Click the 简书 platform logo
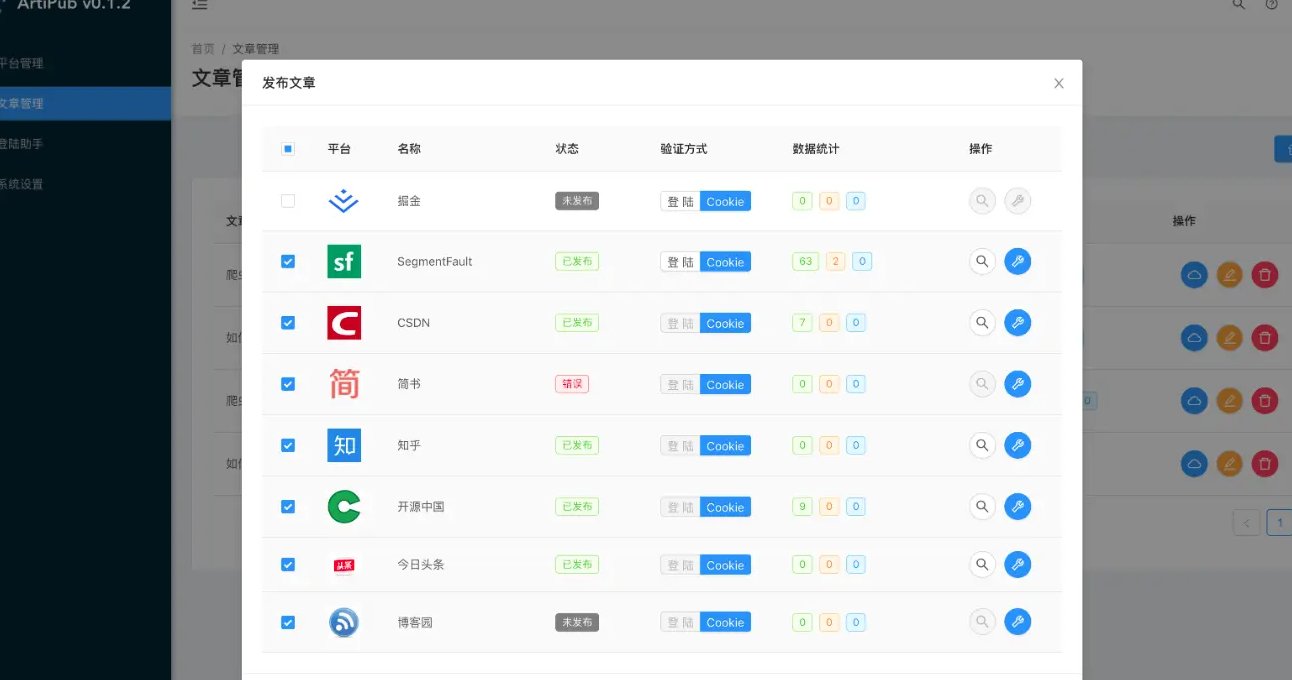This screenshot has width=1292, height=680. pos(344,384)
